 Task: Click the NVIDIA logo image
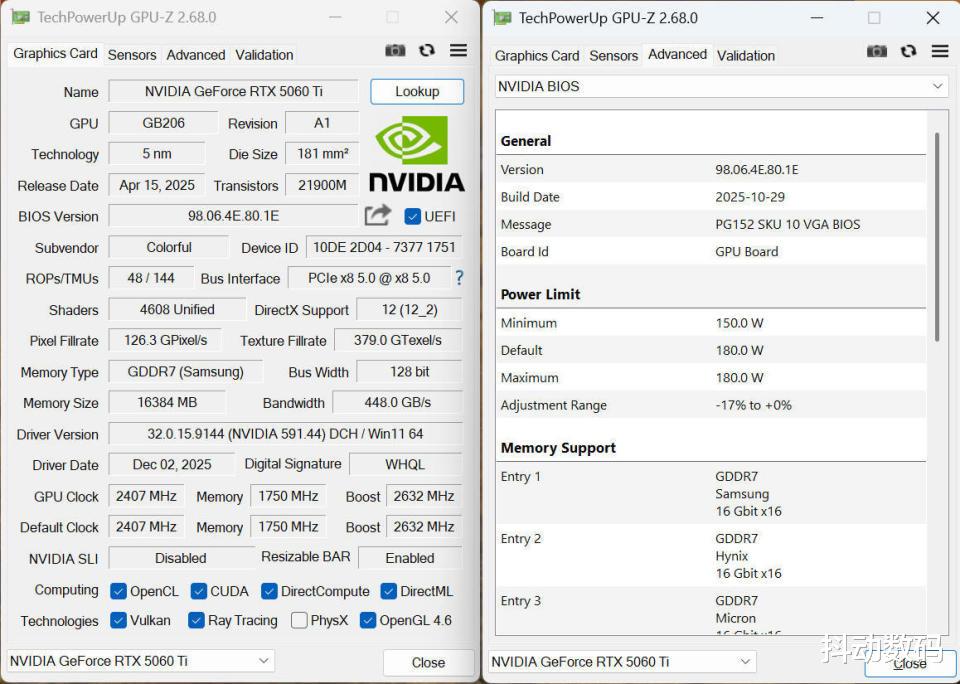tap(417, 154)
